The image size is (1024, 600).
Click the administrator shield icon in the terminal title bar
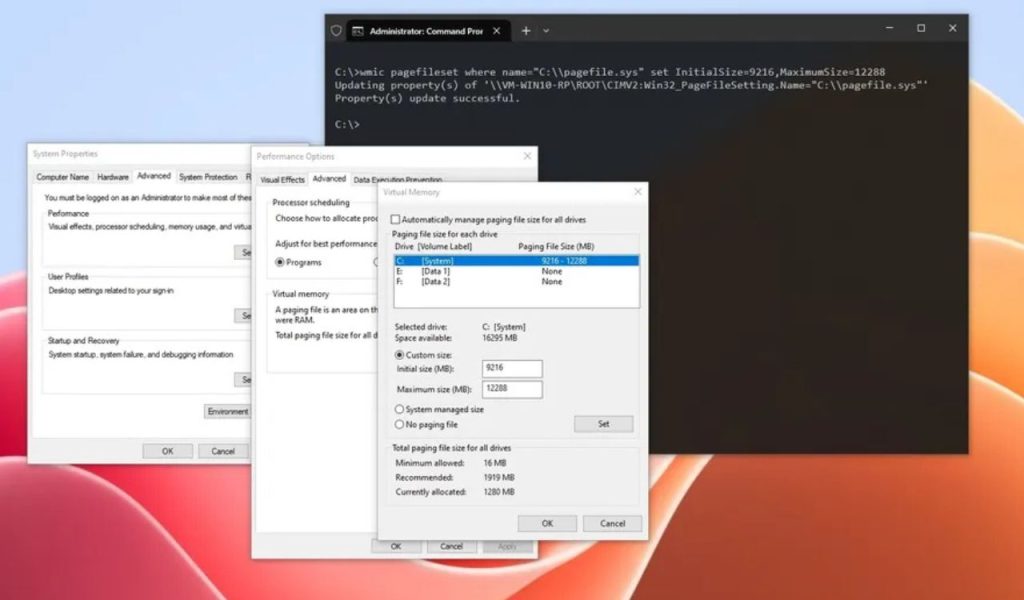pos(336,31)
